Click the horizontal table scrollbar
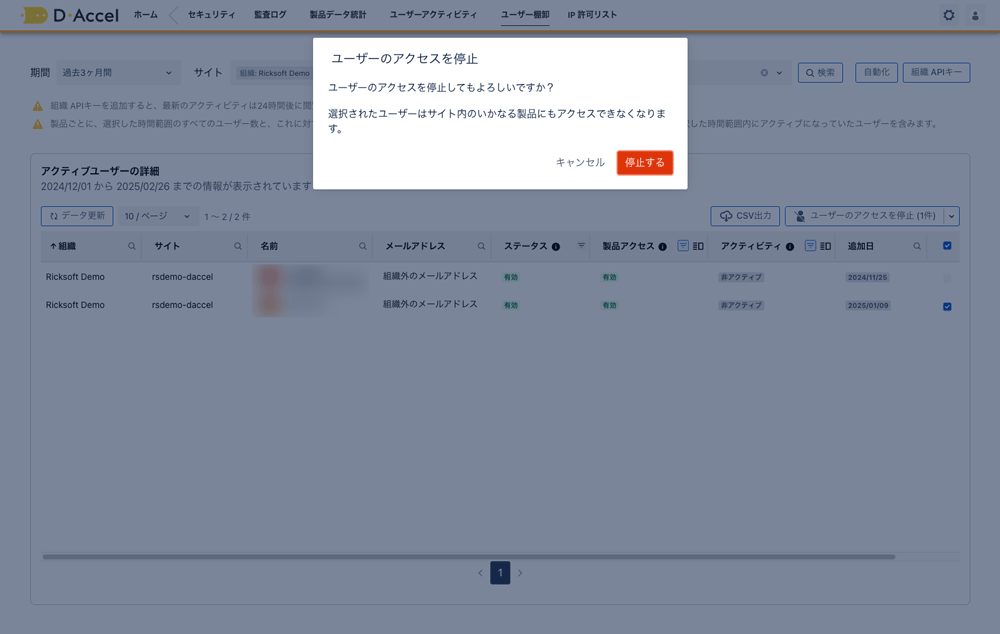 pos(469,557)
